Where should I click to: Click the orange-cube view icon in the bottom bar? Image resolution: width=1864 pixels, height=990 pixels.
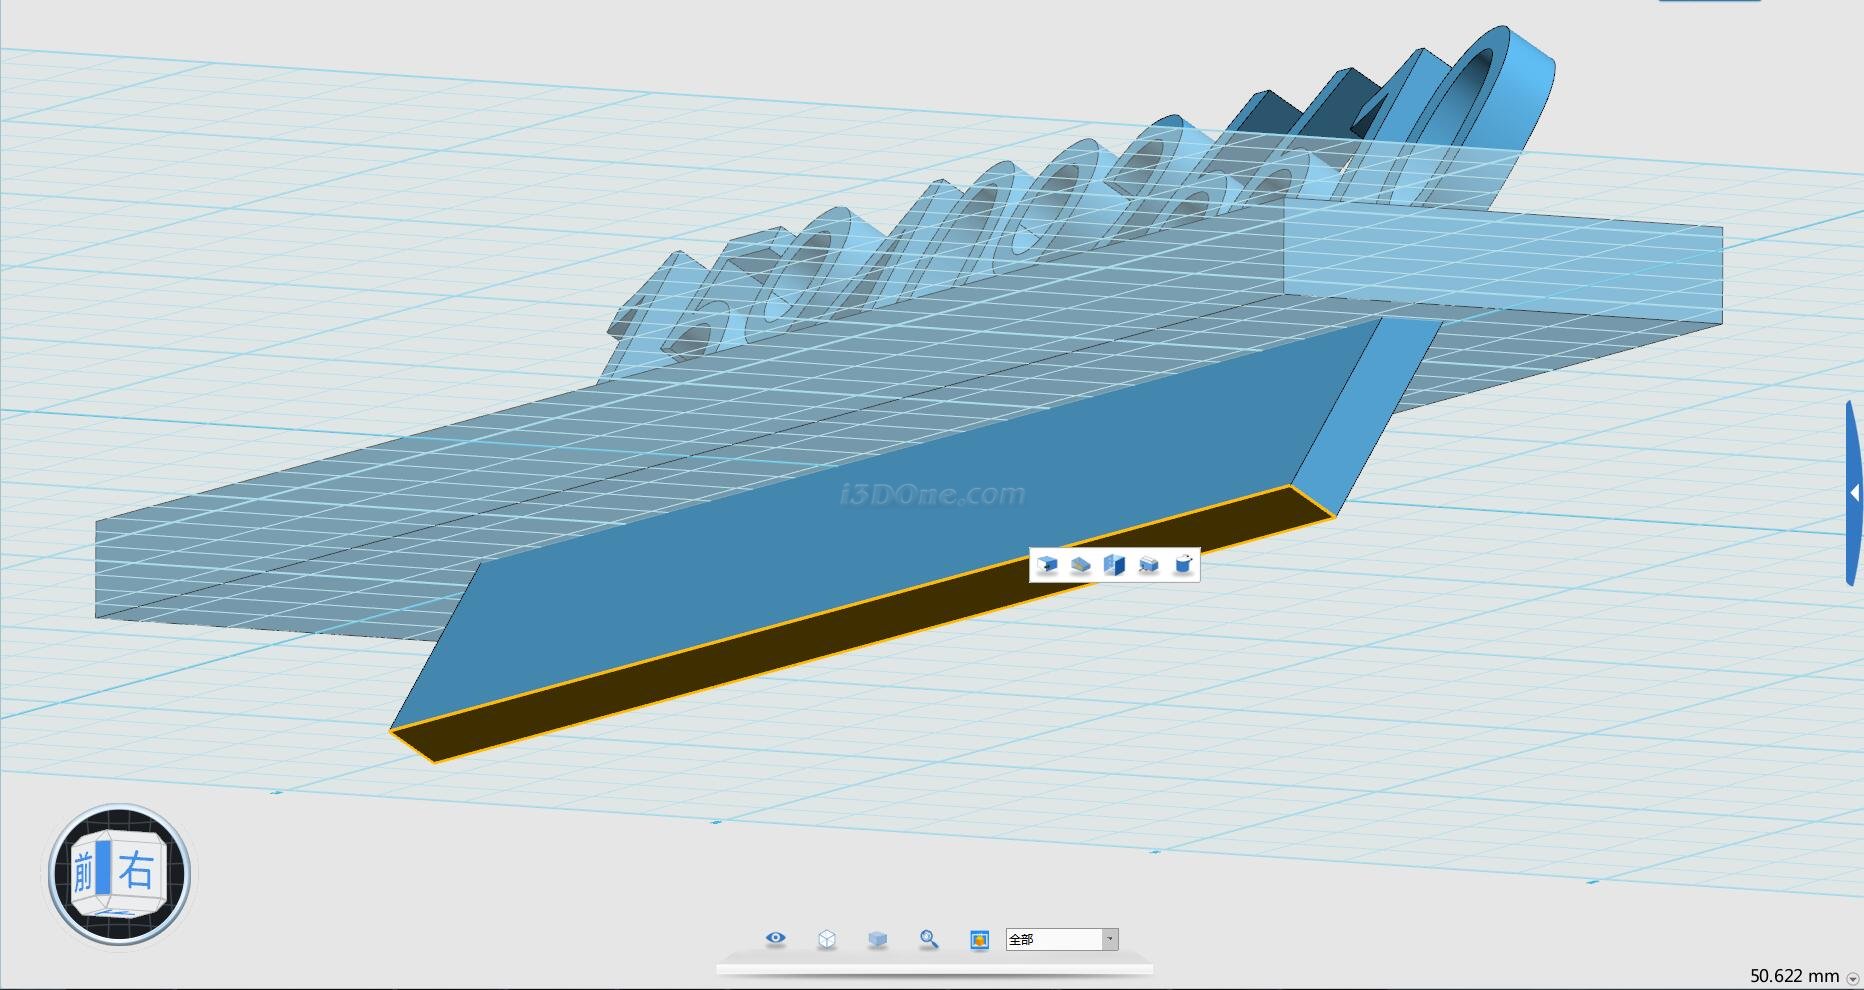[979, 939]
